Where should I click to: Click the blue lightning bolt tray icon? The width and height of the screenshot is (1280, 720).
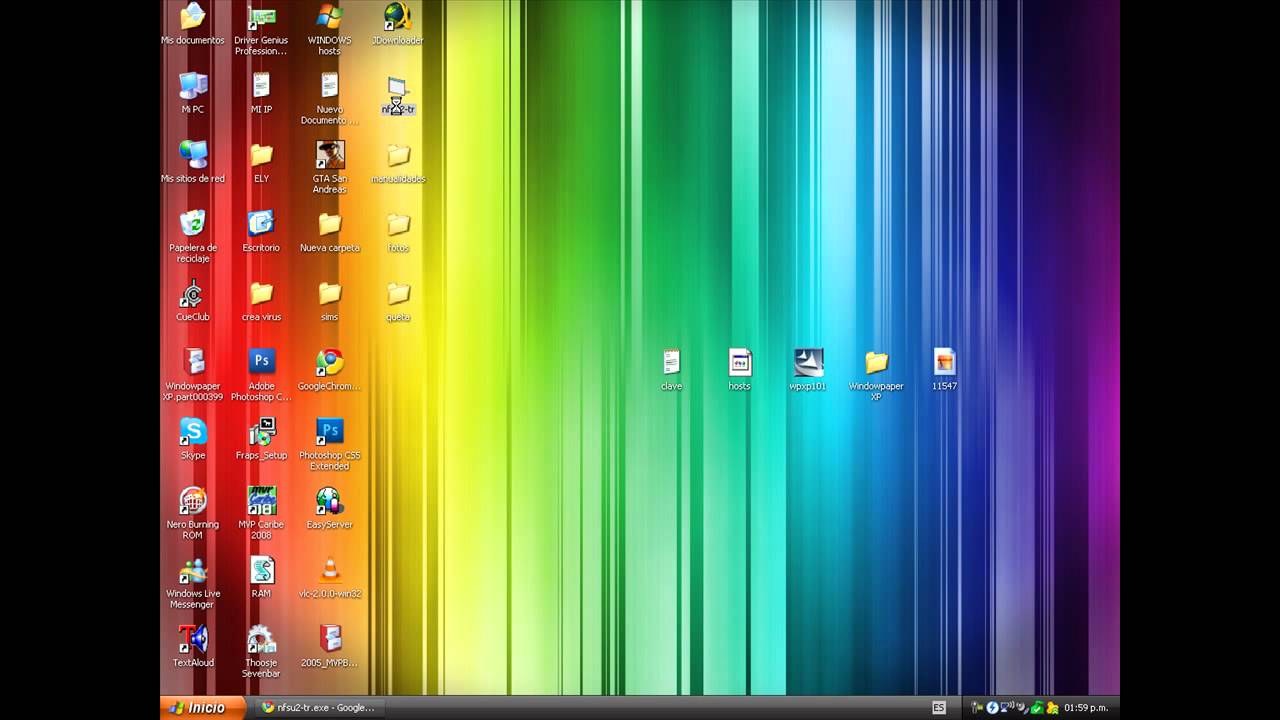point(992,708)
